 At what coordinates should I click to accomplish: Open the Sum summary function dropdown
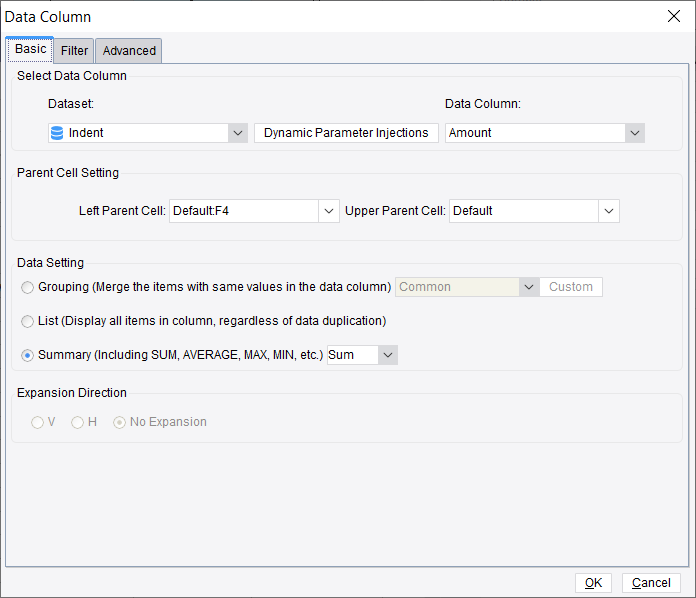pyautogui.click(x=388, y=355)
